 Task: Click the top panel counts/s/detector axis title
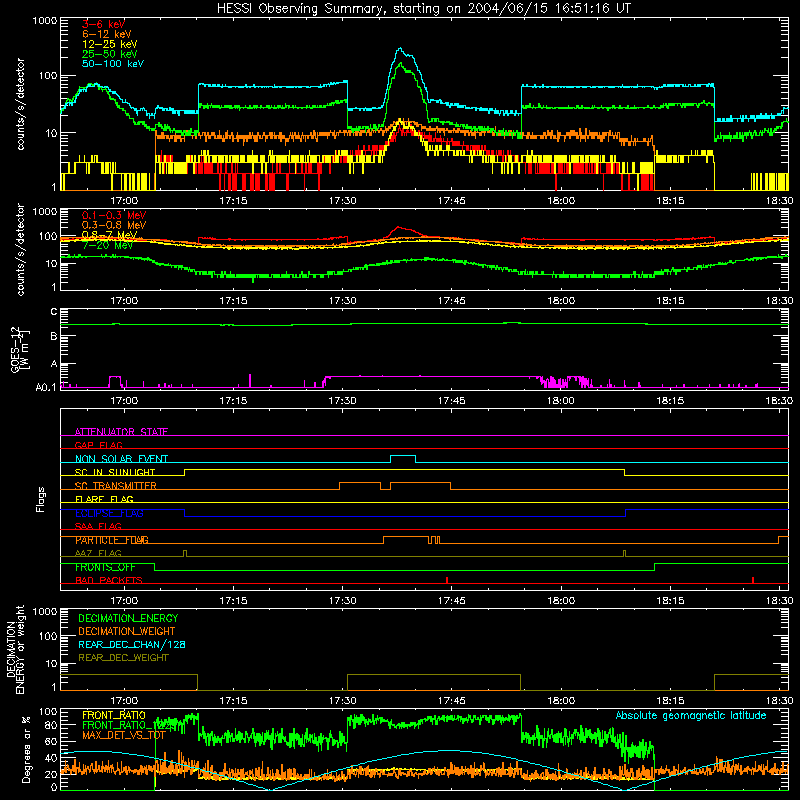pyautogui.click(x=20, y=104)
